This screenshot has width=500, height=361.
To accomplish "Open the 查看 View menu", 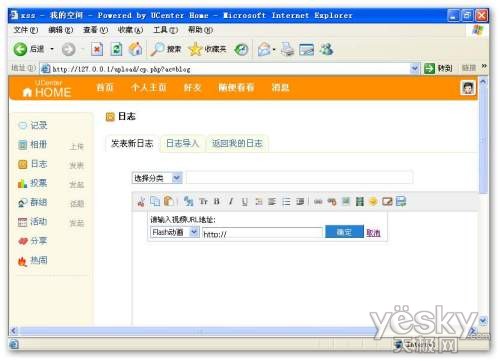I will coord(95,30).
